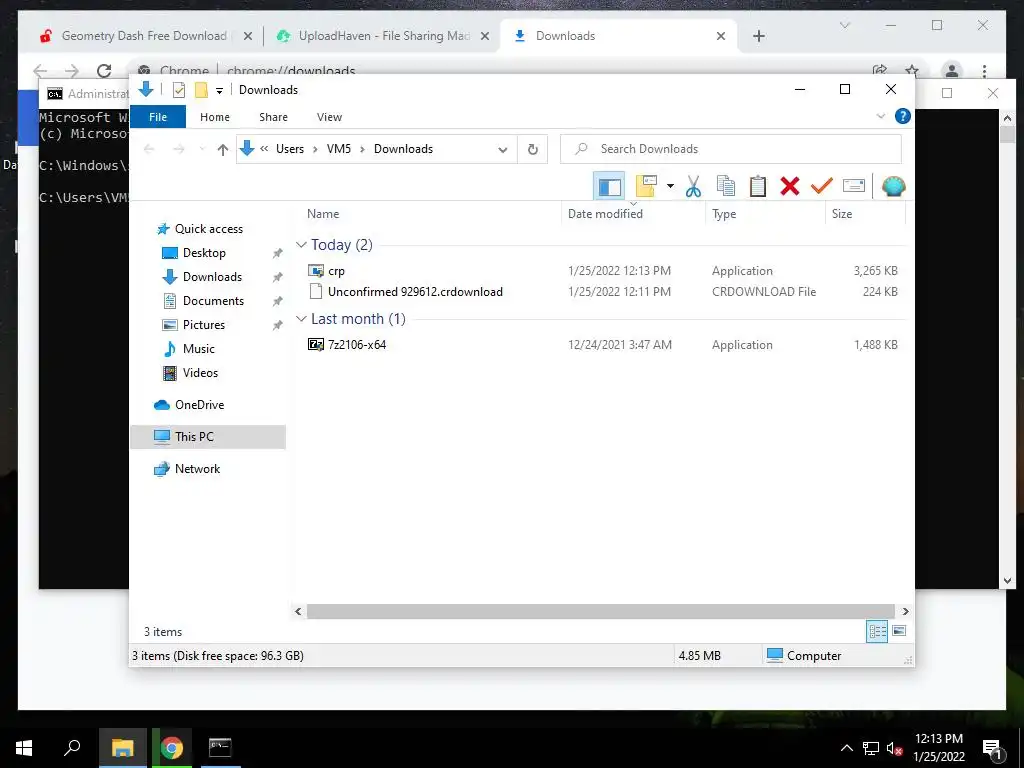Collapse the Today (2) group
The image size is (1024, 768).
coord(301,245)
